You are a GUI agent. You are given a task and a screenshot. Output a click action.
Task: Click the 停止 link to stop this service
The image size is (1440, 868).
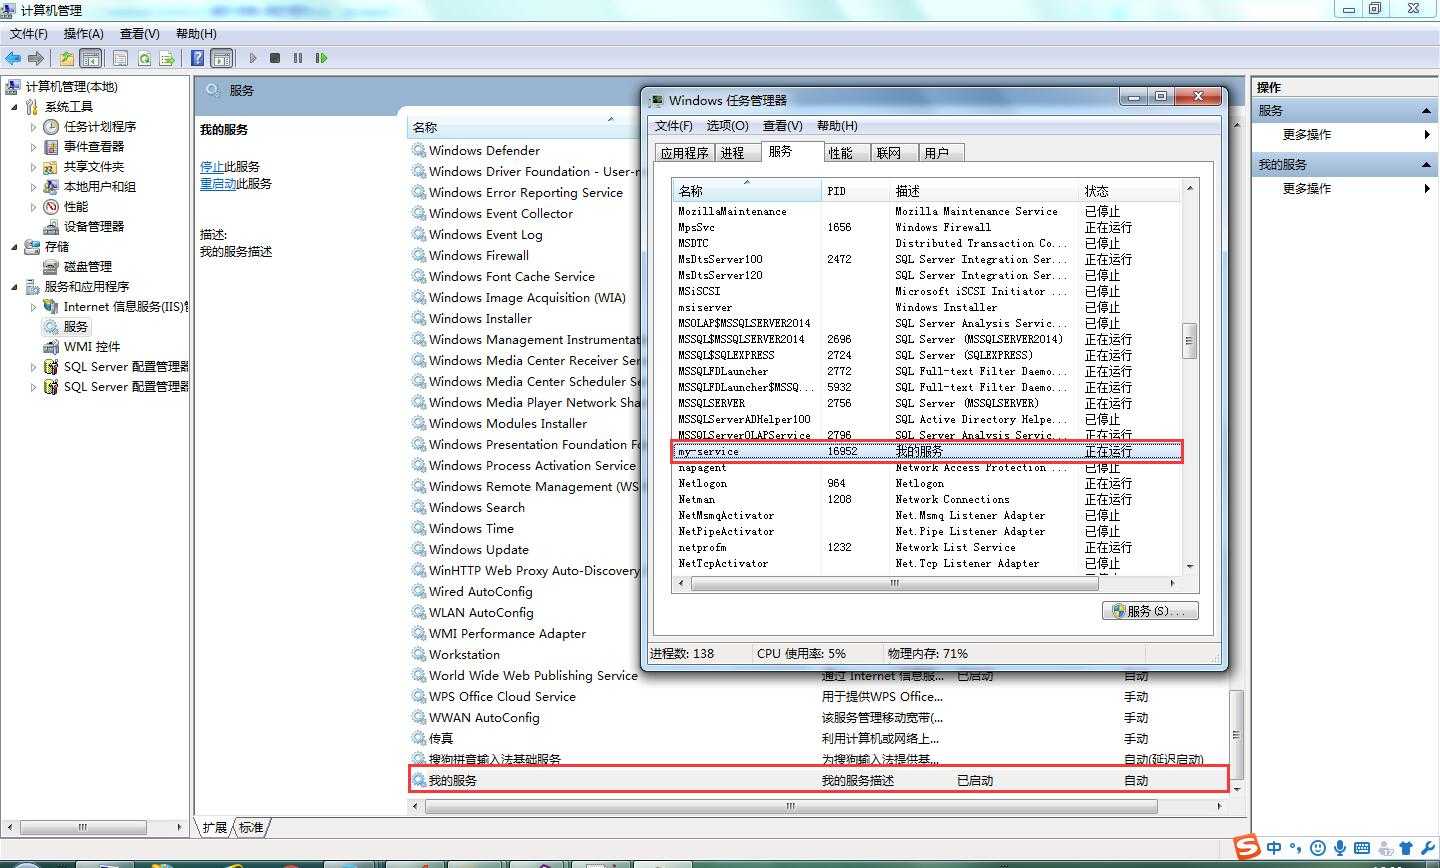tap(212, 167)
